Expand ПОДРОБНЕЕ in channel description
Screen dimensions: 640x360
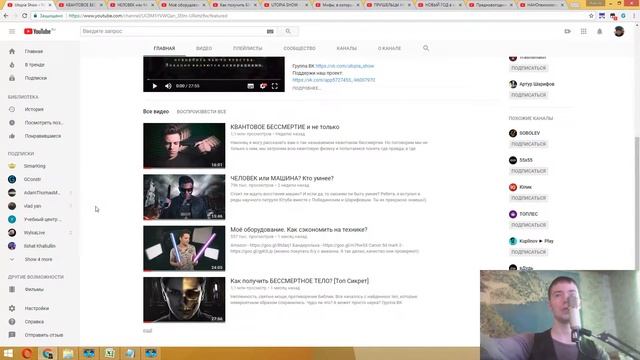[307, 88]
